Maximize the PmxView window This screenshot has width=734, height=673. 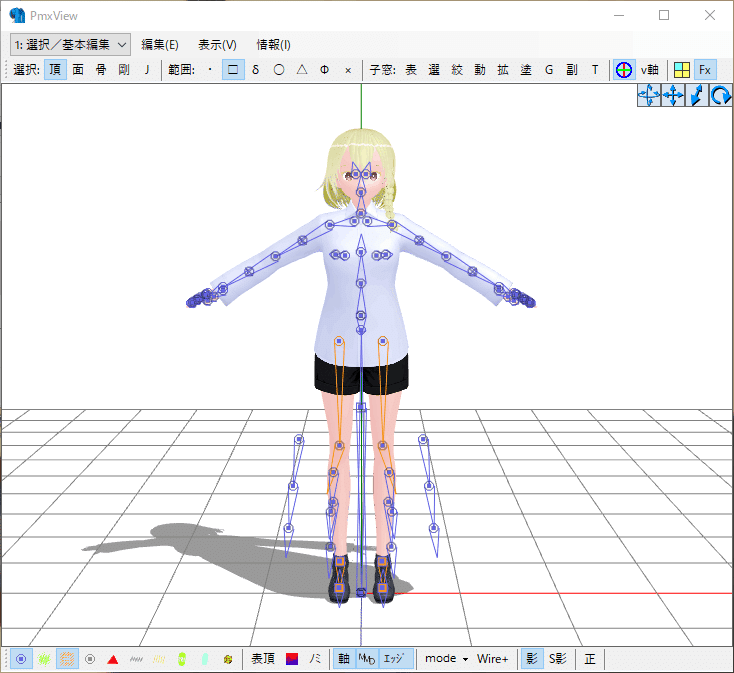pos(664,15)
